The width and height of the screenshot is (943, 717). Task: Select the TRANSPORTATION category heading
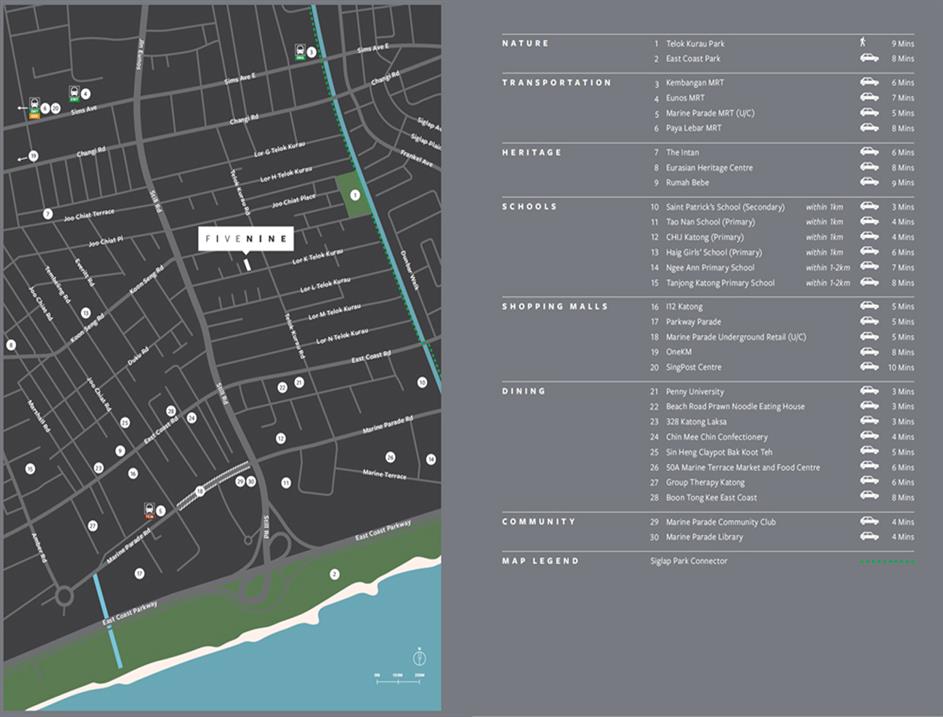click(556, 83)
